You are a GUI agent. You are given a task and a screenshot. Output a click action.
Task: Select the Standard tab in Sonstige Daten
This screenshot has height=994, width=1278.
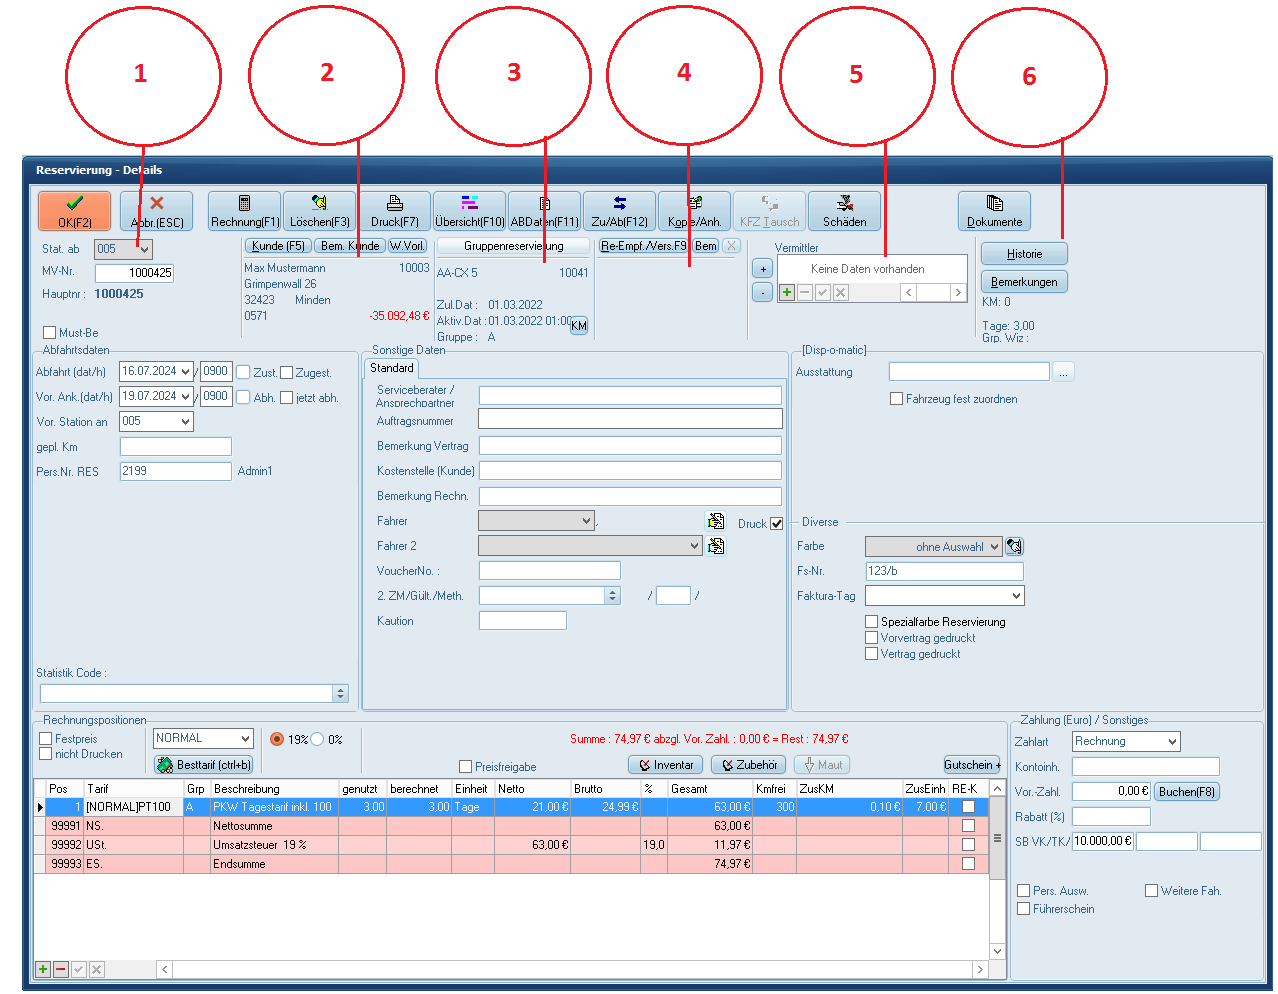pyautogui.click(x=392, y=368)
